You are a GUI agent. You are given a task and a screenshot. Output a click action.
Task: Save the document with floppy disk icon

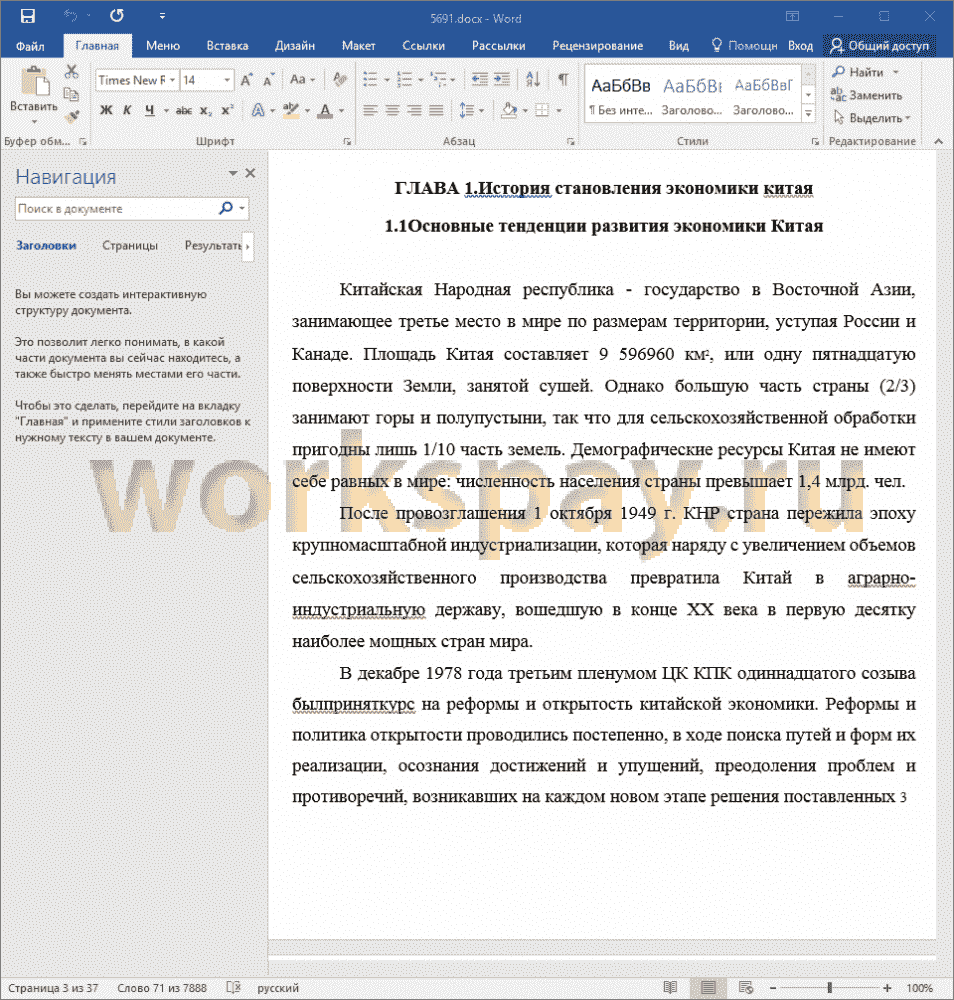[x=27, y=16]
